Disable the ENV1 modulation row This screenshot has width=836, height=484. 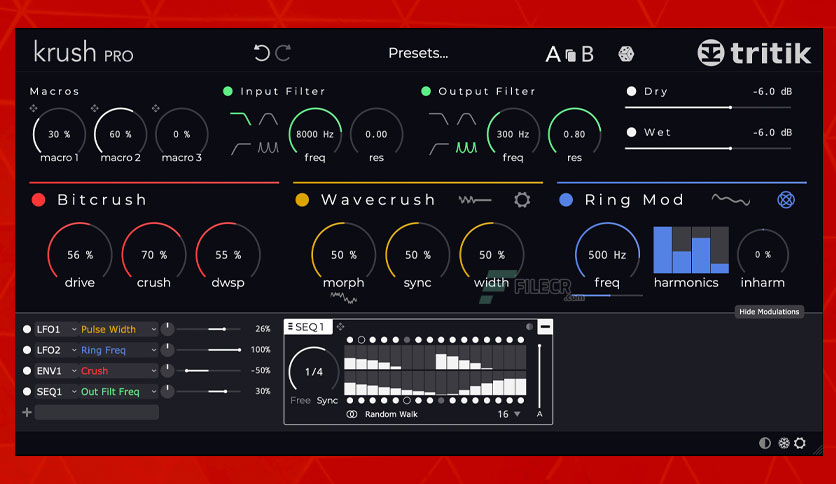click(27, 370)
